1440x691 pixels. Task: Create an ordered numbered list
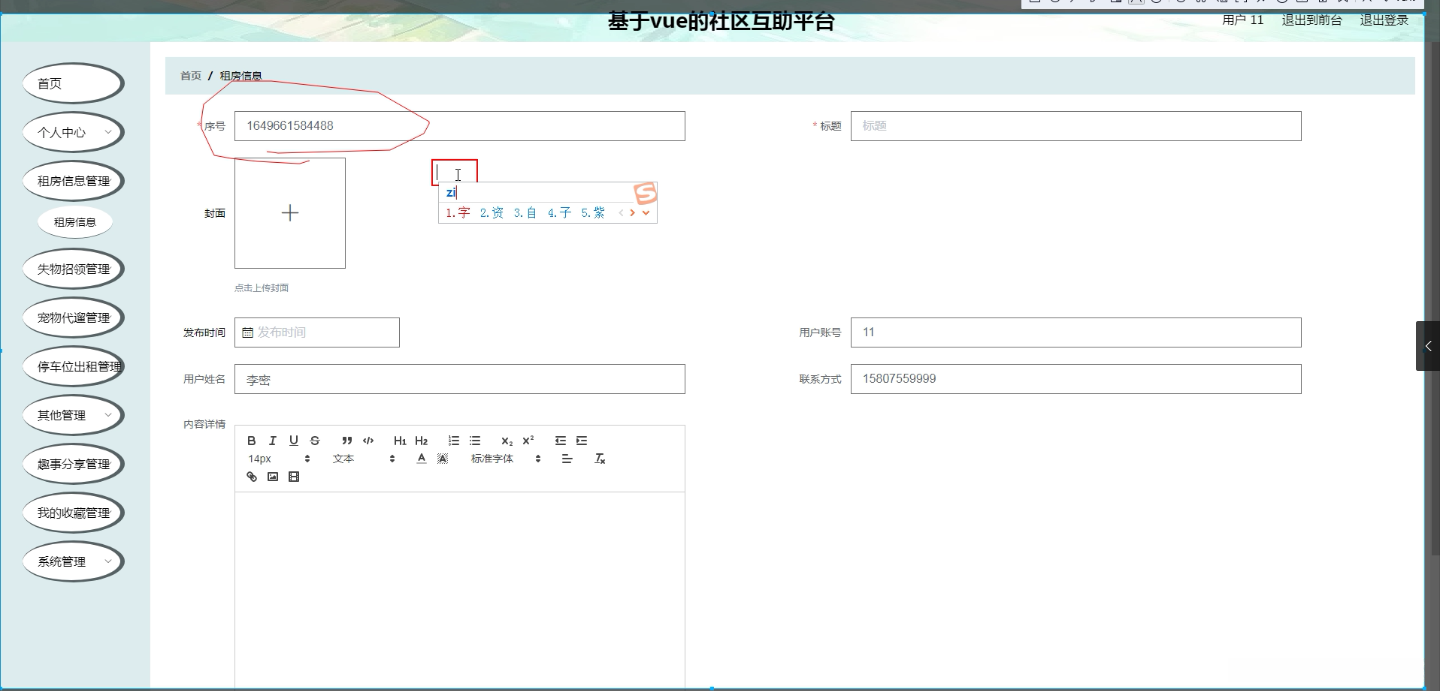[x=454, y=441]
